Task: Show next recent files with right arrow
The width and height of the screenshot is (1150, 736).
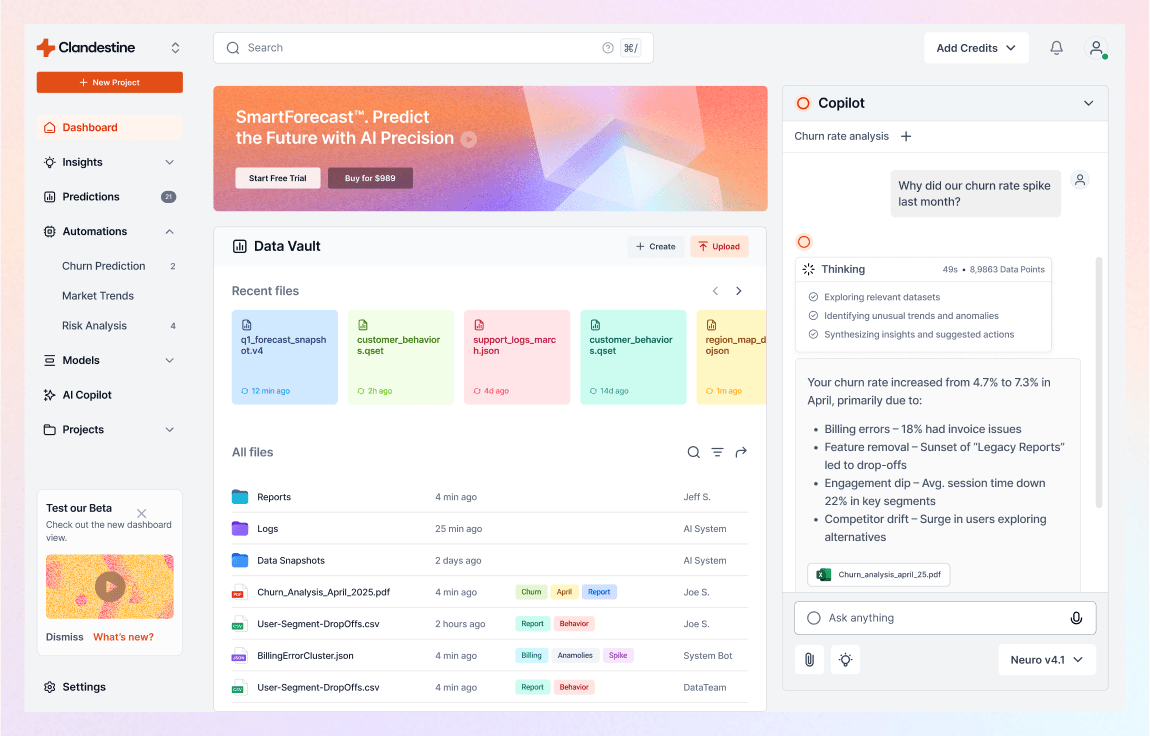Action: (739, 291)
